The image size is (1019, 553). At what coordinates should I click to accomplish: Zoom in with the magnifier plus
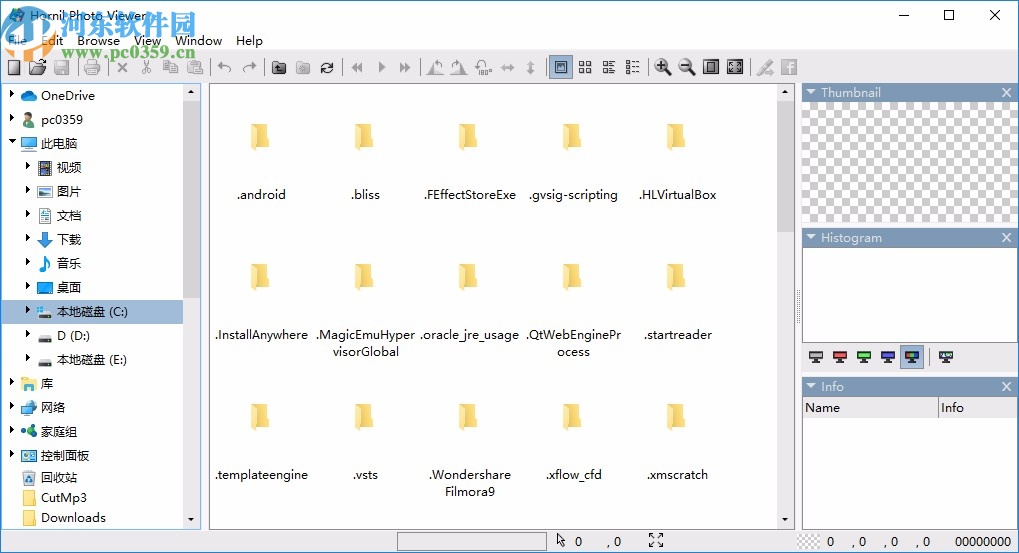663,67
